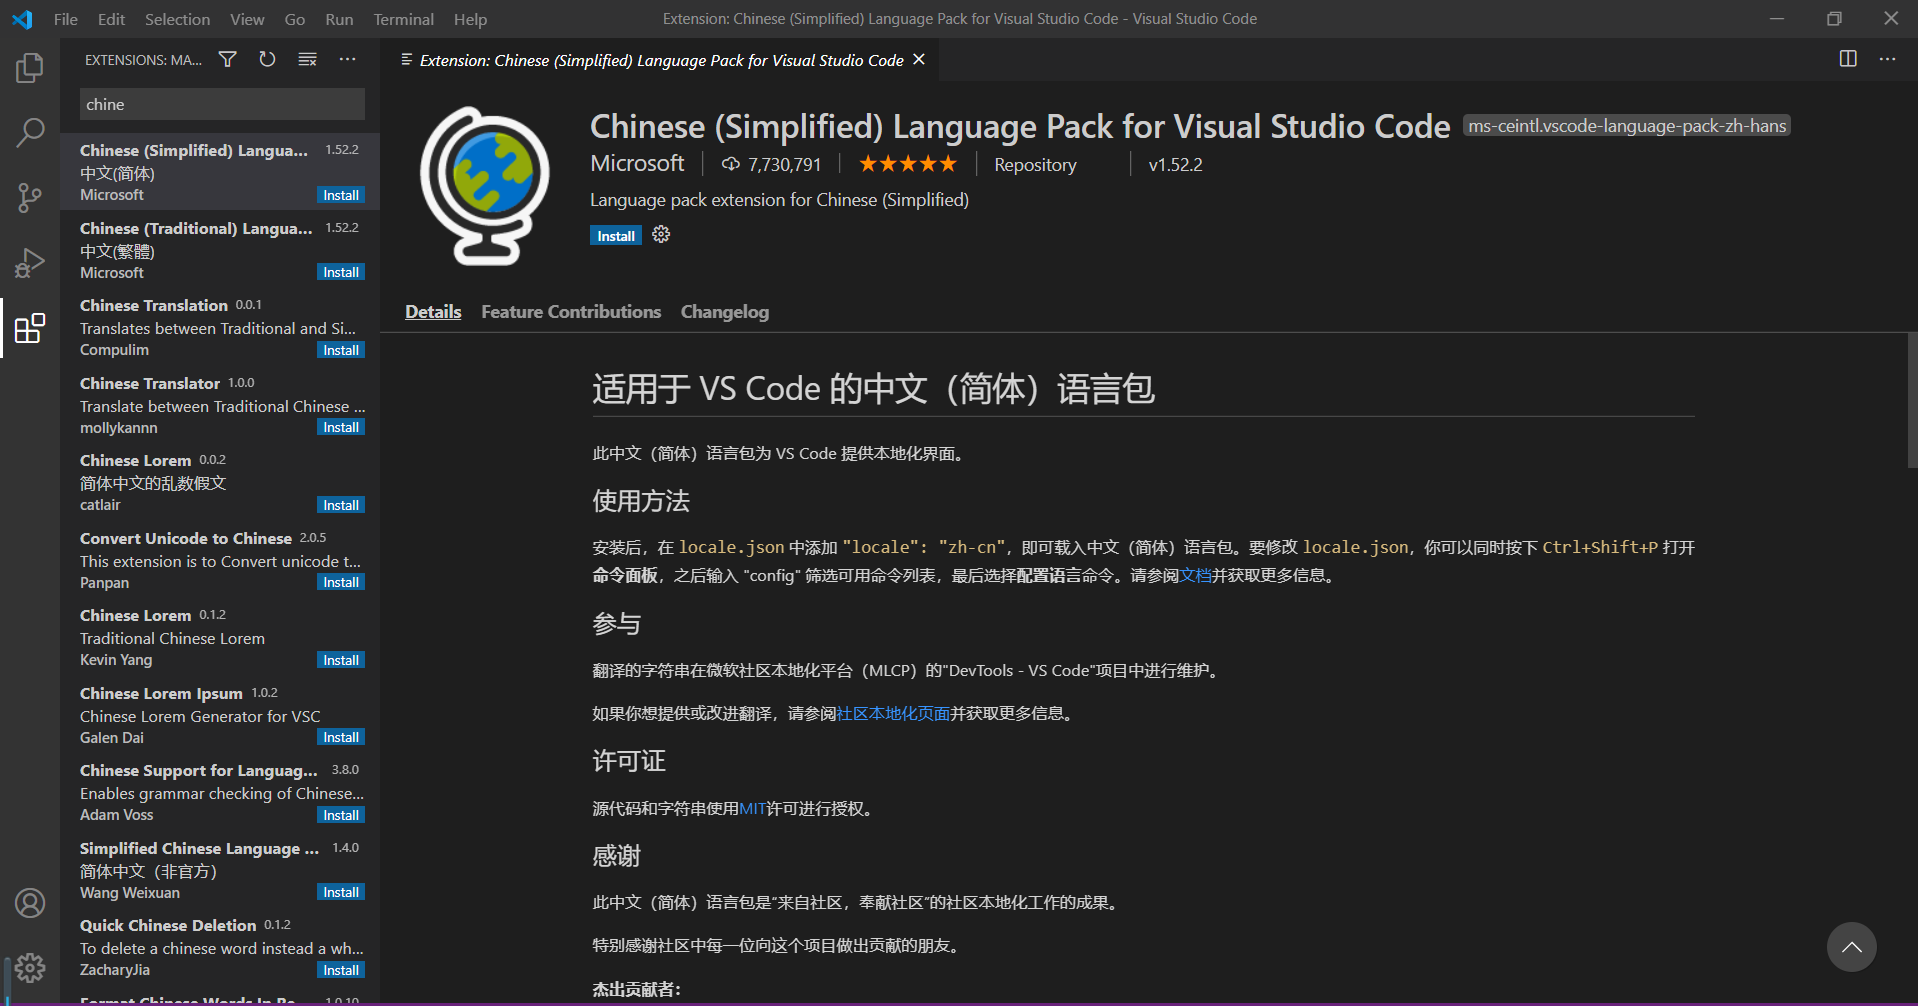
Task: Open the Accounts icon in activity bar
Action: [x=29, y=902]
